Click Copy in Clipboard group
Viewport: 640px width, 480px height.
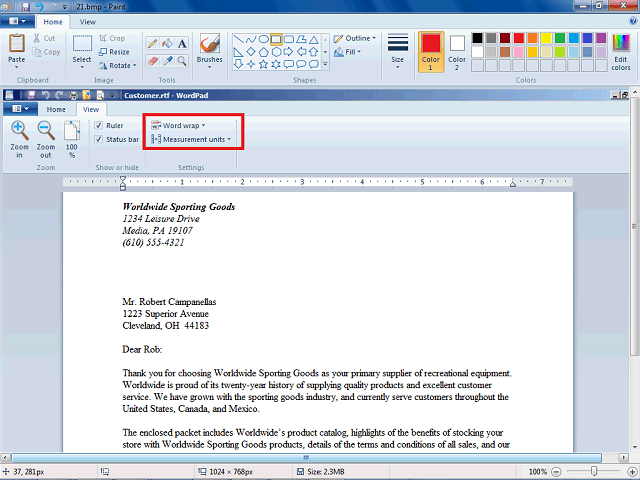coord(47,52)
